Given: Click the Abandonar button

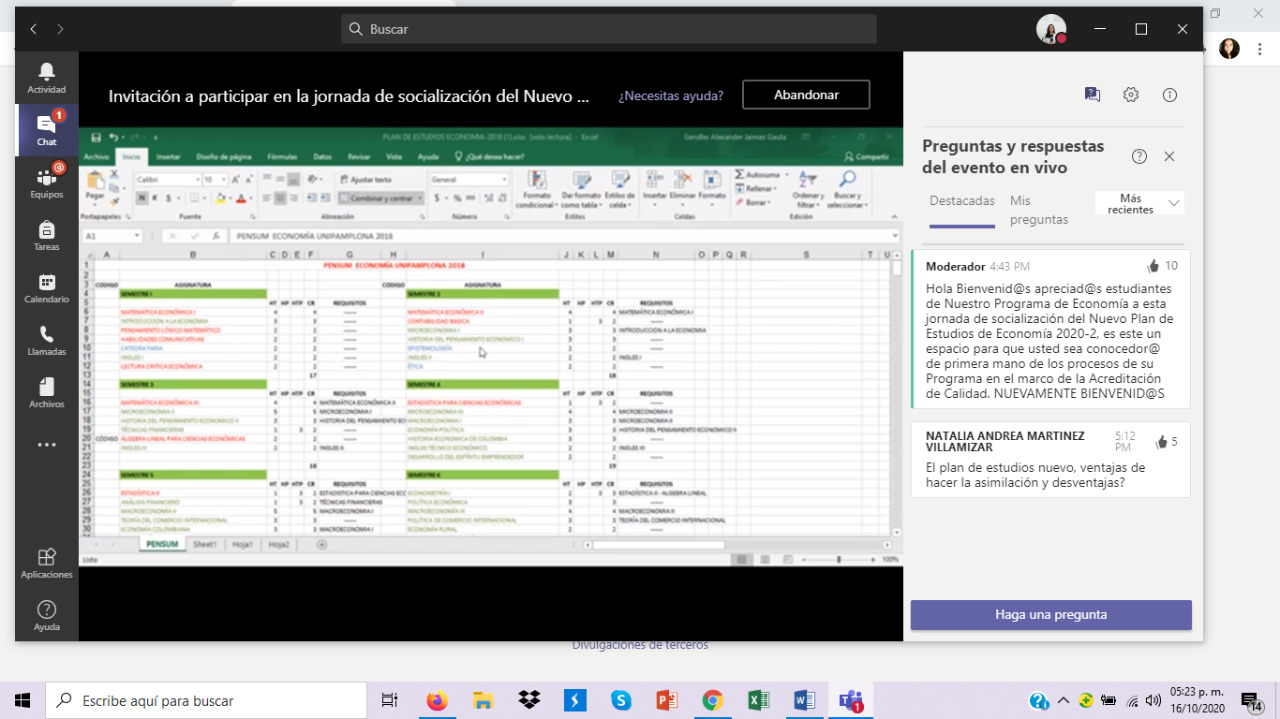Looking at the screenshot, I should [x=806, y=95].
